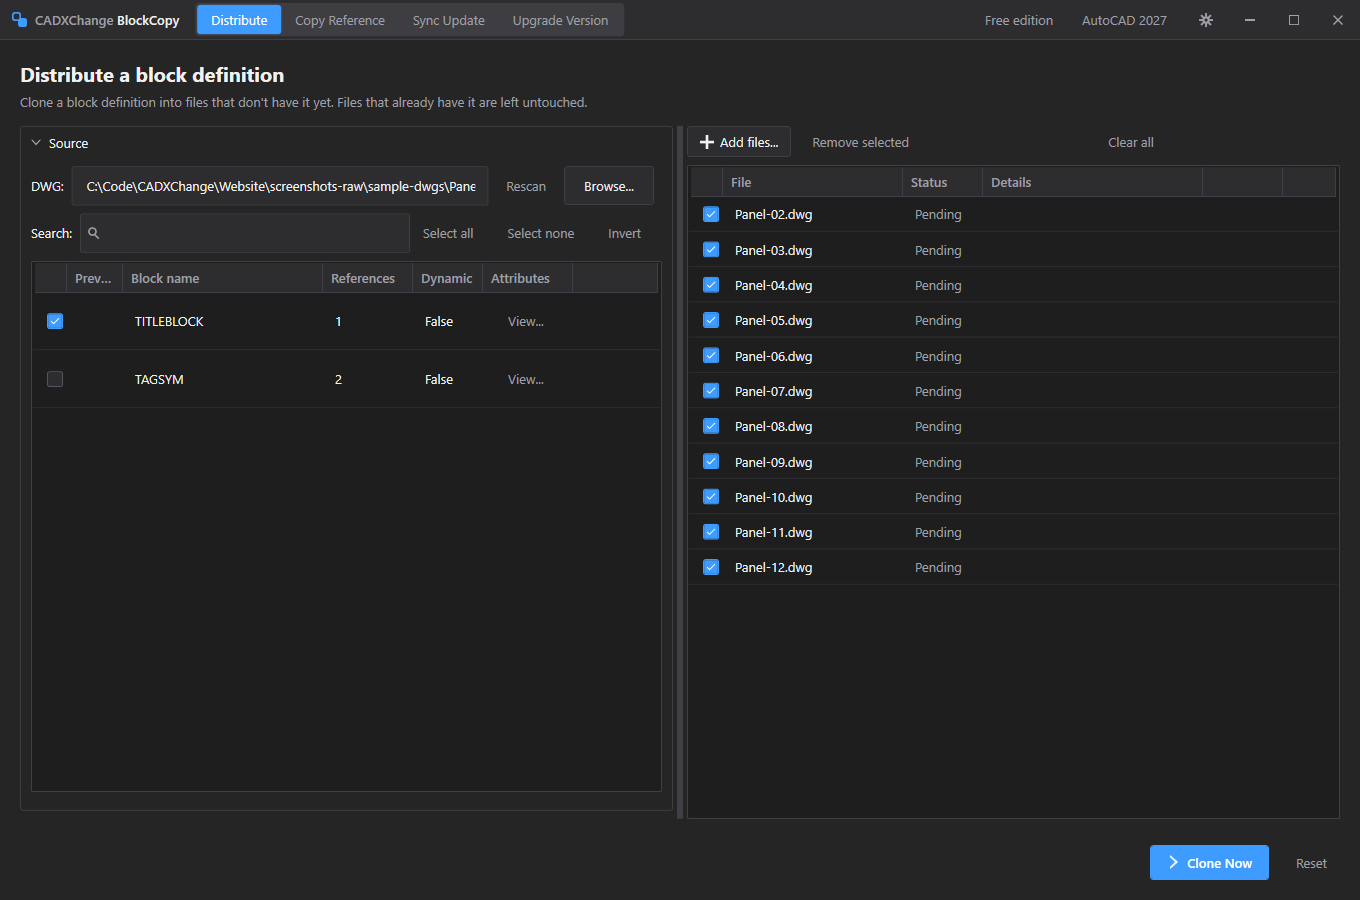Click the DWG source path field
Screen dimensions: 1360x900
tap(280, 186)
